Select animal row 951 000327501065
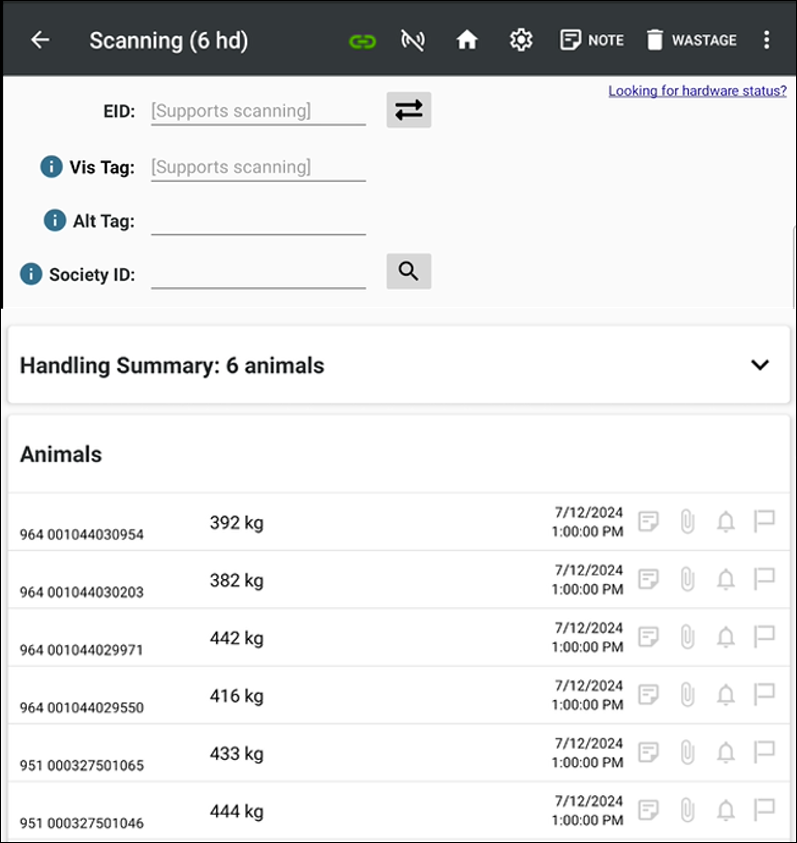This screenshot has height=843, width=797. click(300, 753)
